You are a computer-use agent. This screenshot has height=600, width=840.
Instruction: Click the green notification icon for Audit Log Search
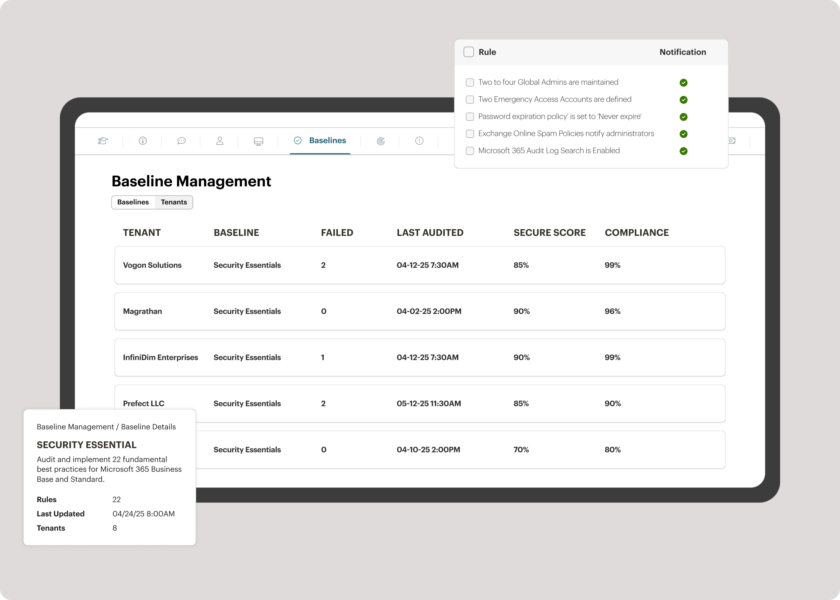click(684, 150)
